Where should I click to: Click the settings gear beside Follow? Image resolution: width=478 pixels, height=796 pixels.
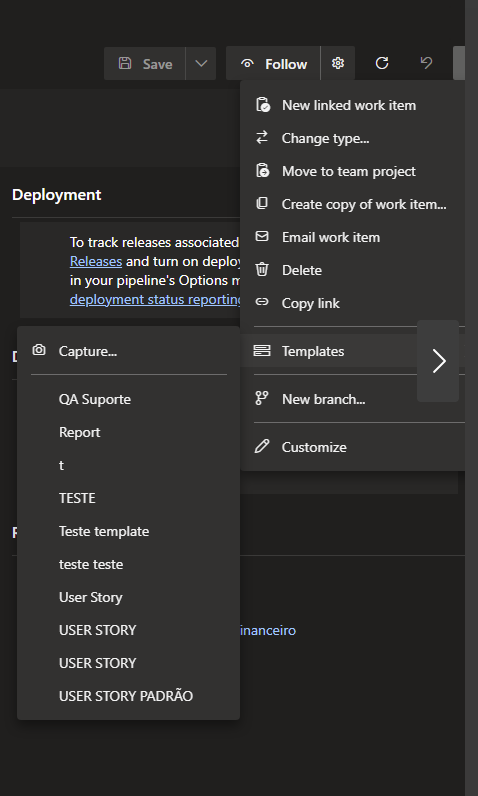point(338,63)
